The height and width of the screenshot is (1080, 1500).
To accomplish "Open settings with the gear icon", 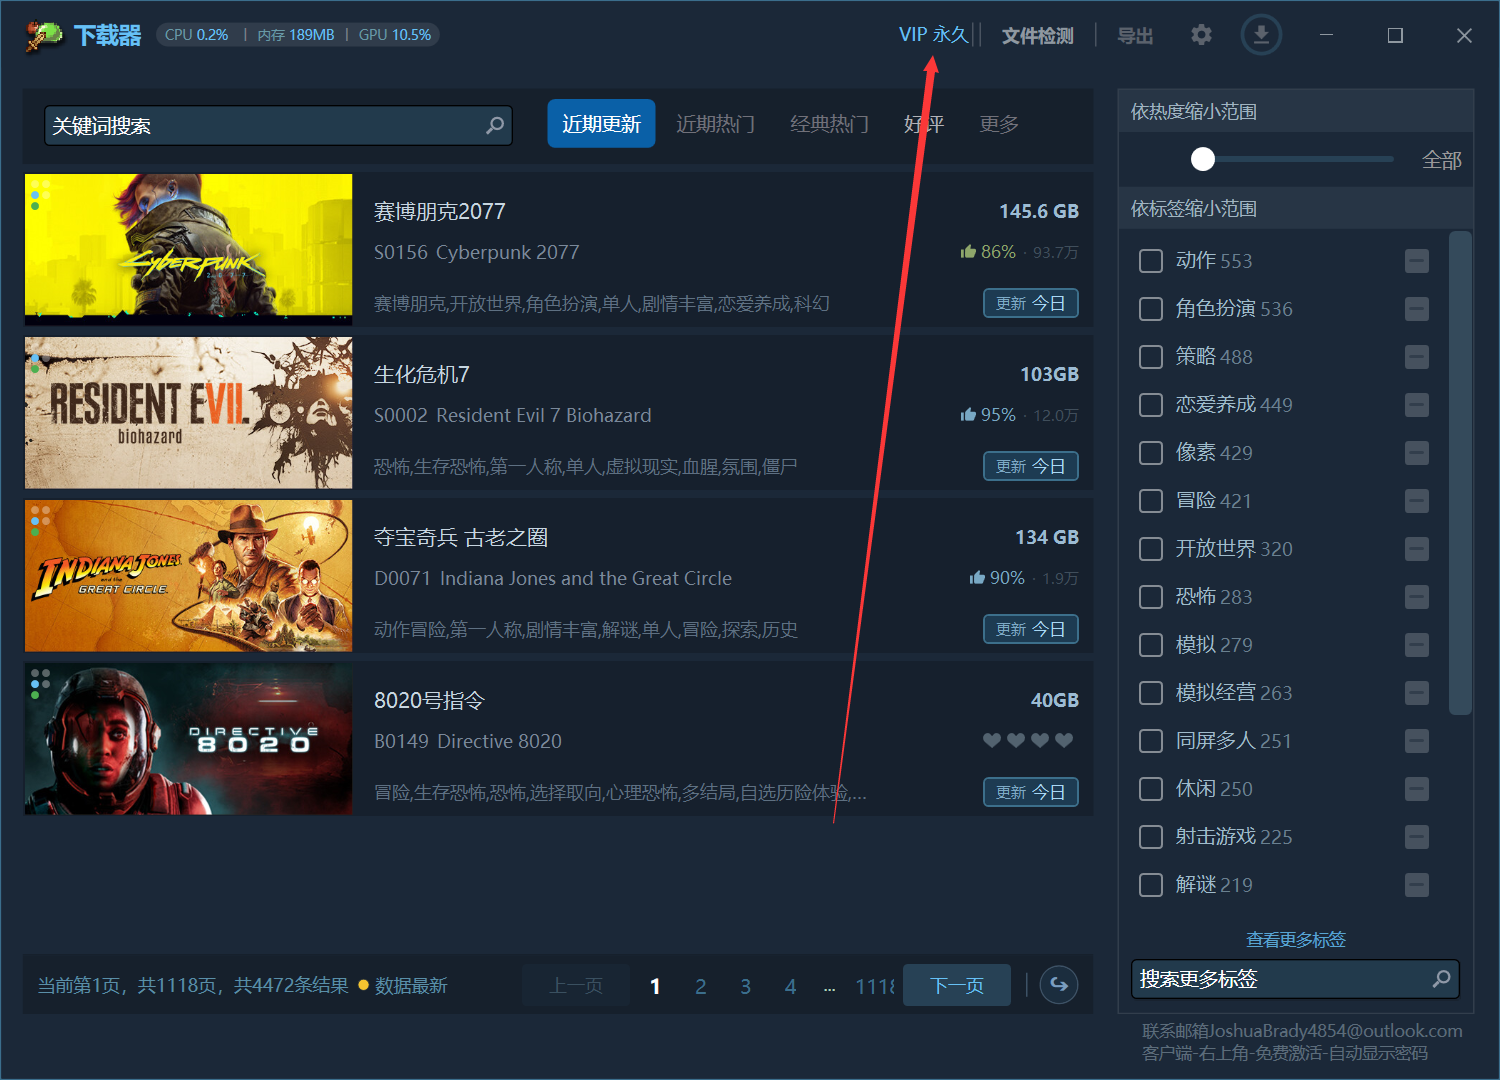I will coord(1201,35).
